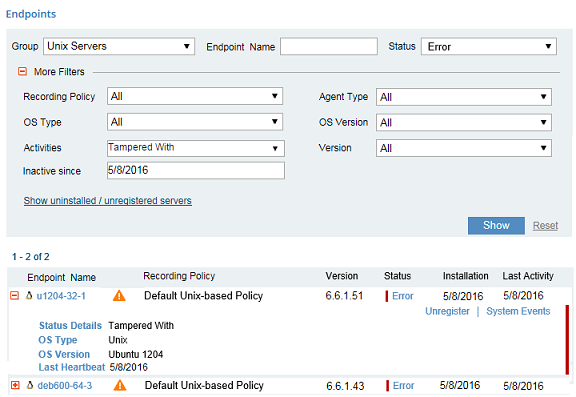Image resolution: width=576 pixels, height=397 pixels.
Task: Collapse details for endpoint u1204-32-1
Action: click(14, 295)
